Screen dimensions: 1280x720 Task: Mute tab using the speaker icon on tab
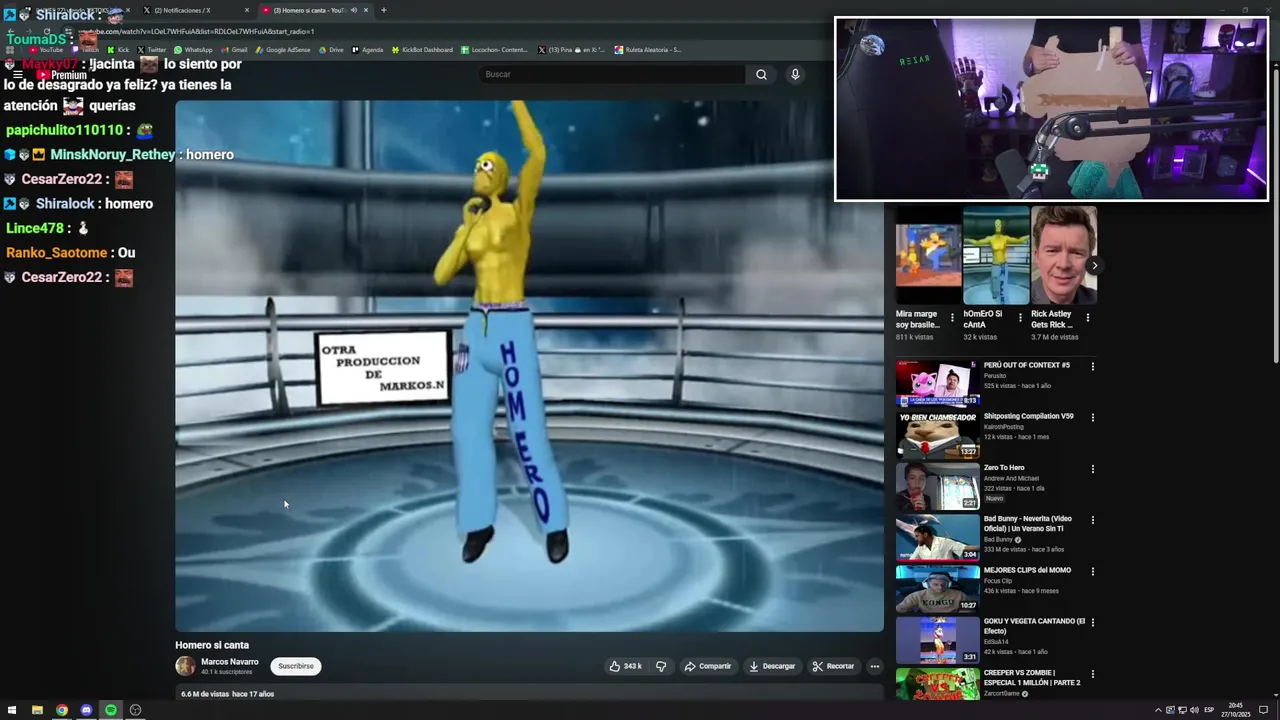[x=353, y=10]
